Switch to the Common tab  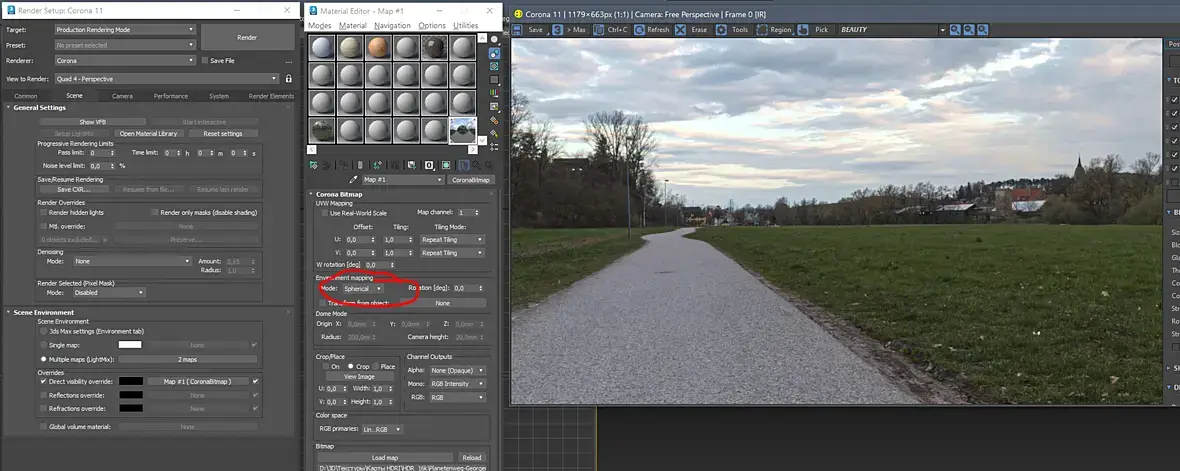pos(26,96)
